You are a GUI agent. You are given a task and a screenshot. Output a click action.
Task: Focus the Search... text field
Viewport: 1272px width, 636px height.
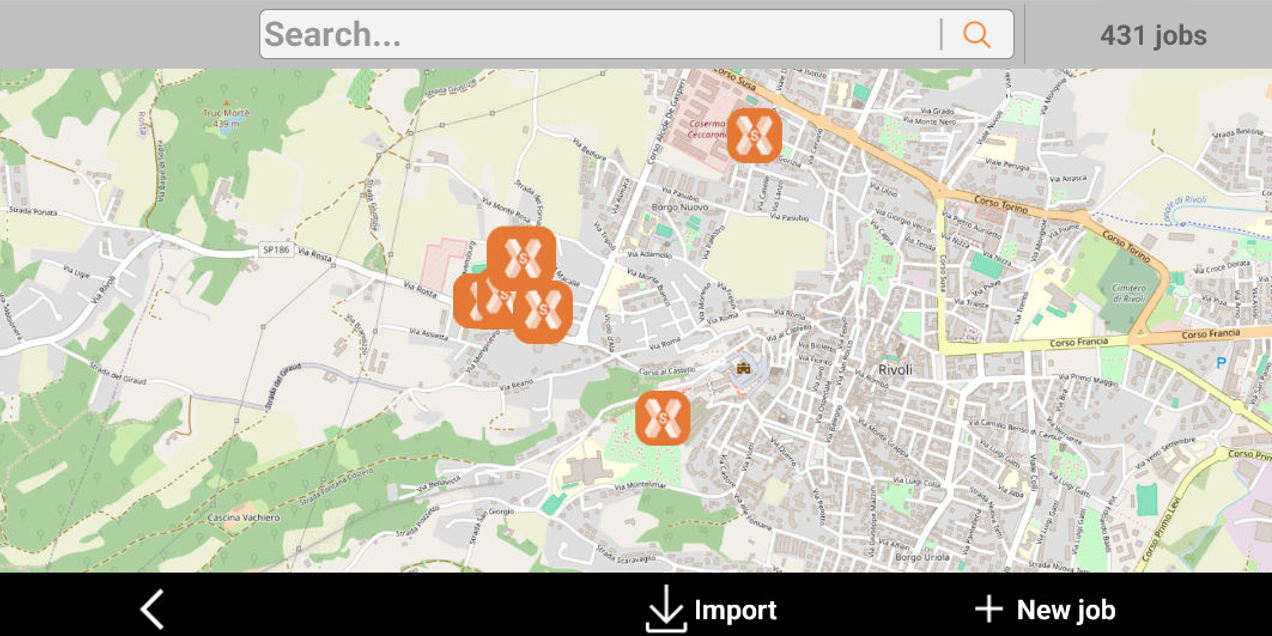(600, 35)
